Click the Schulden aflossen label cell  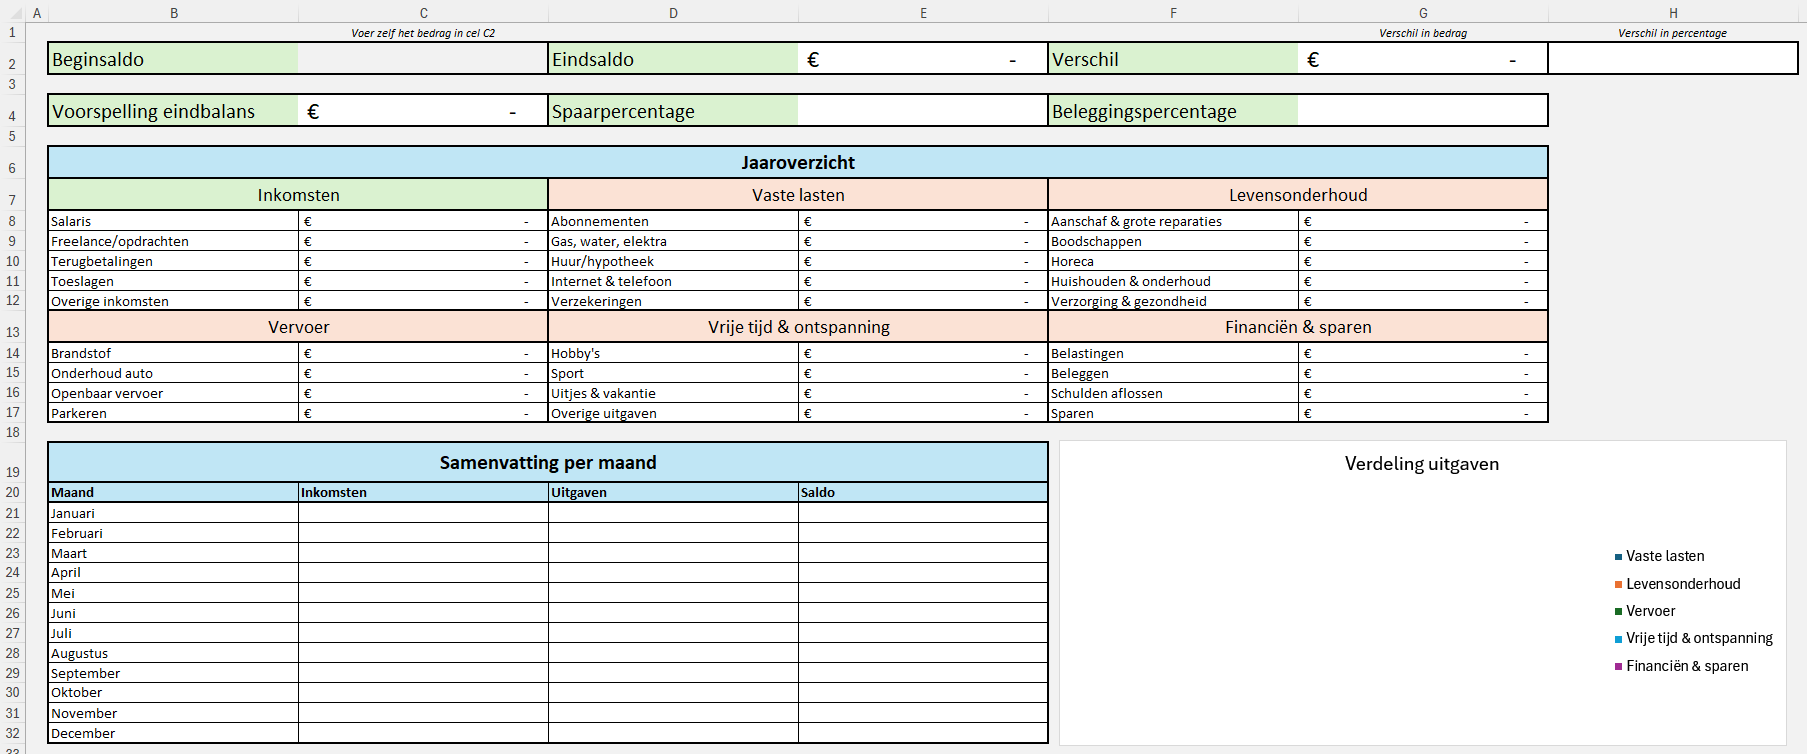tap(1172, 393)
